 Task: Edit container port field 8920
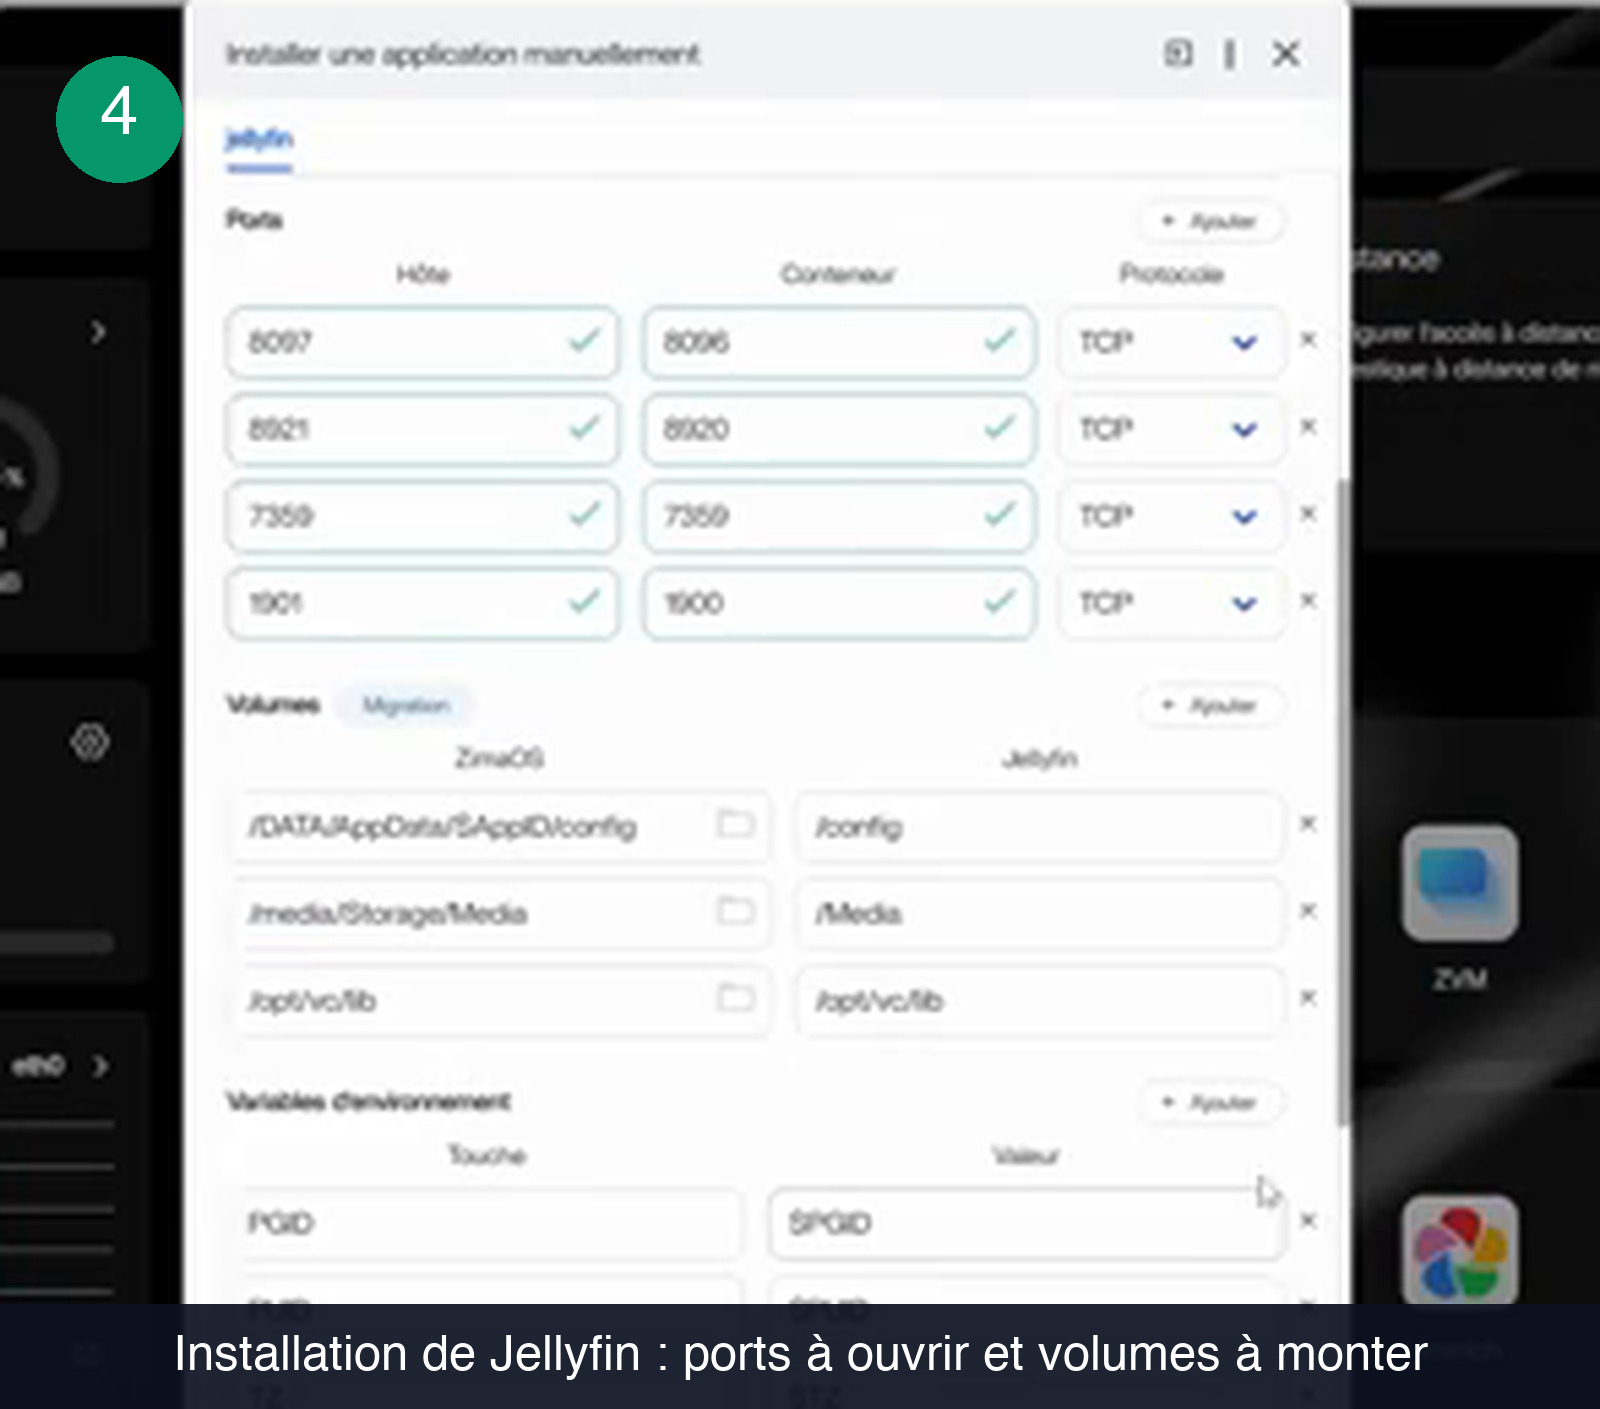tap(838, 430)
